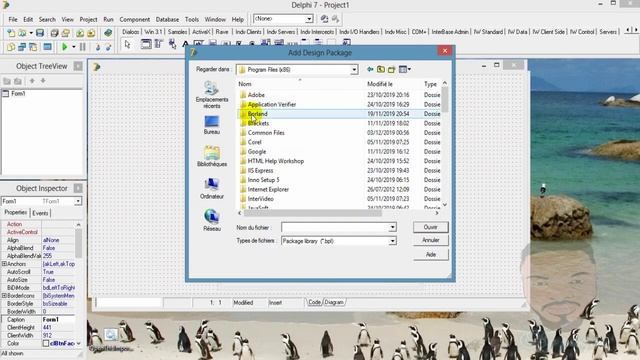Click the Aide button
The width and height of the screenshot is (640, 360).
430,254
